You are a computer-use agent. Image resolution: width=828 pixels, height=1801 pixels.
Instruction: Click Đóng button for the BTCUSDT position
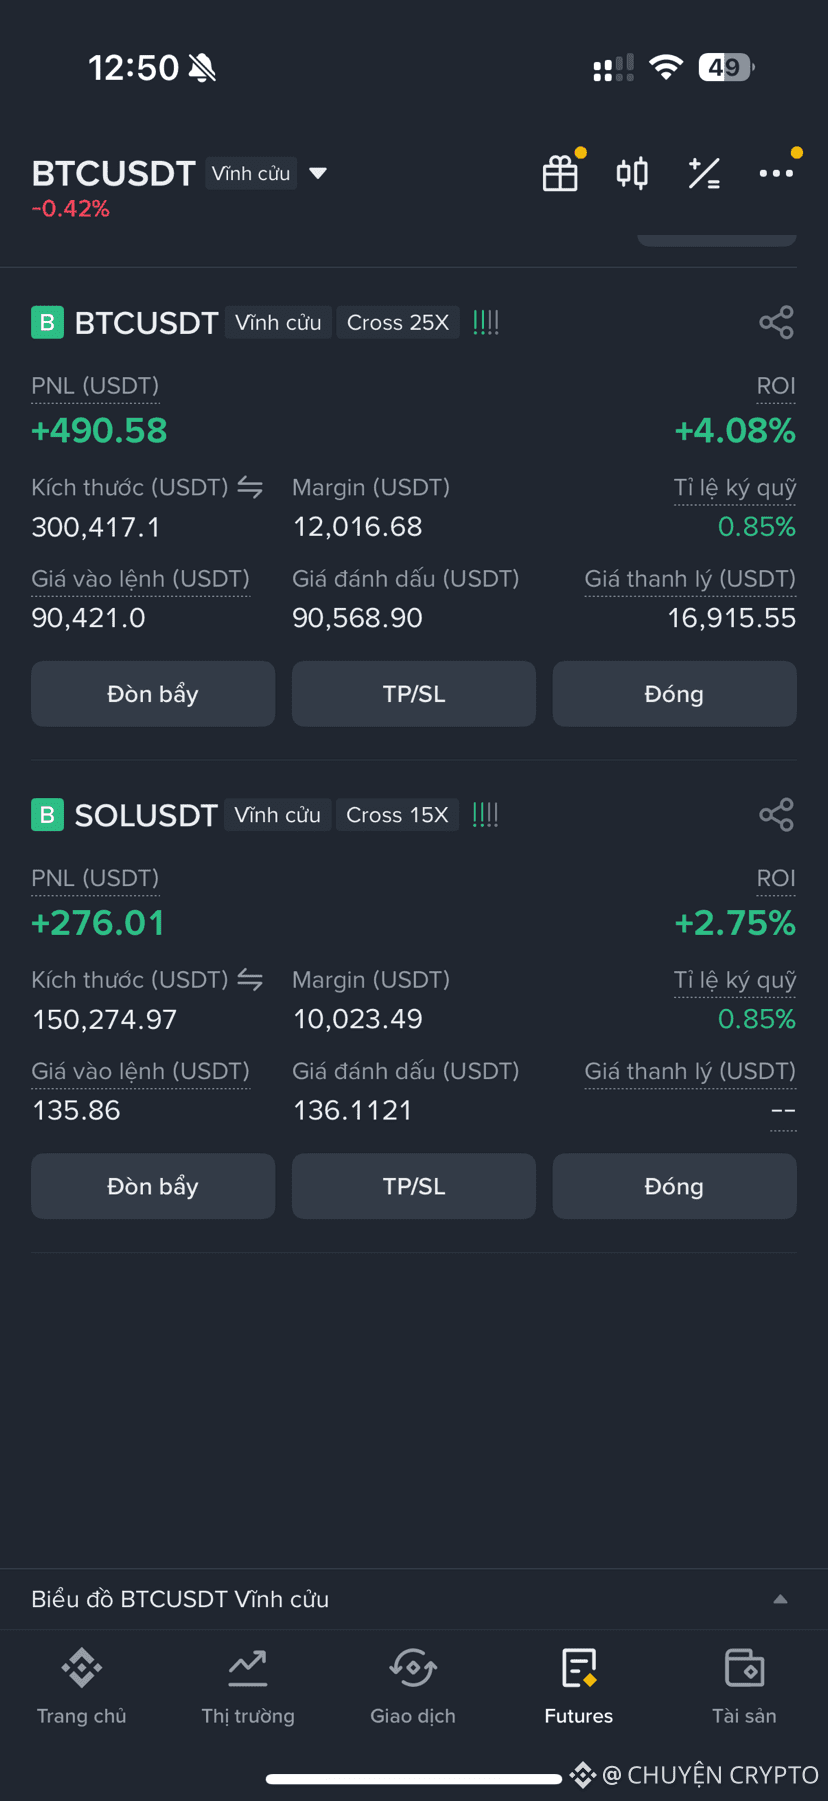coord(675,693)
